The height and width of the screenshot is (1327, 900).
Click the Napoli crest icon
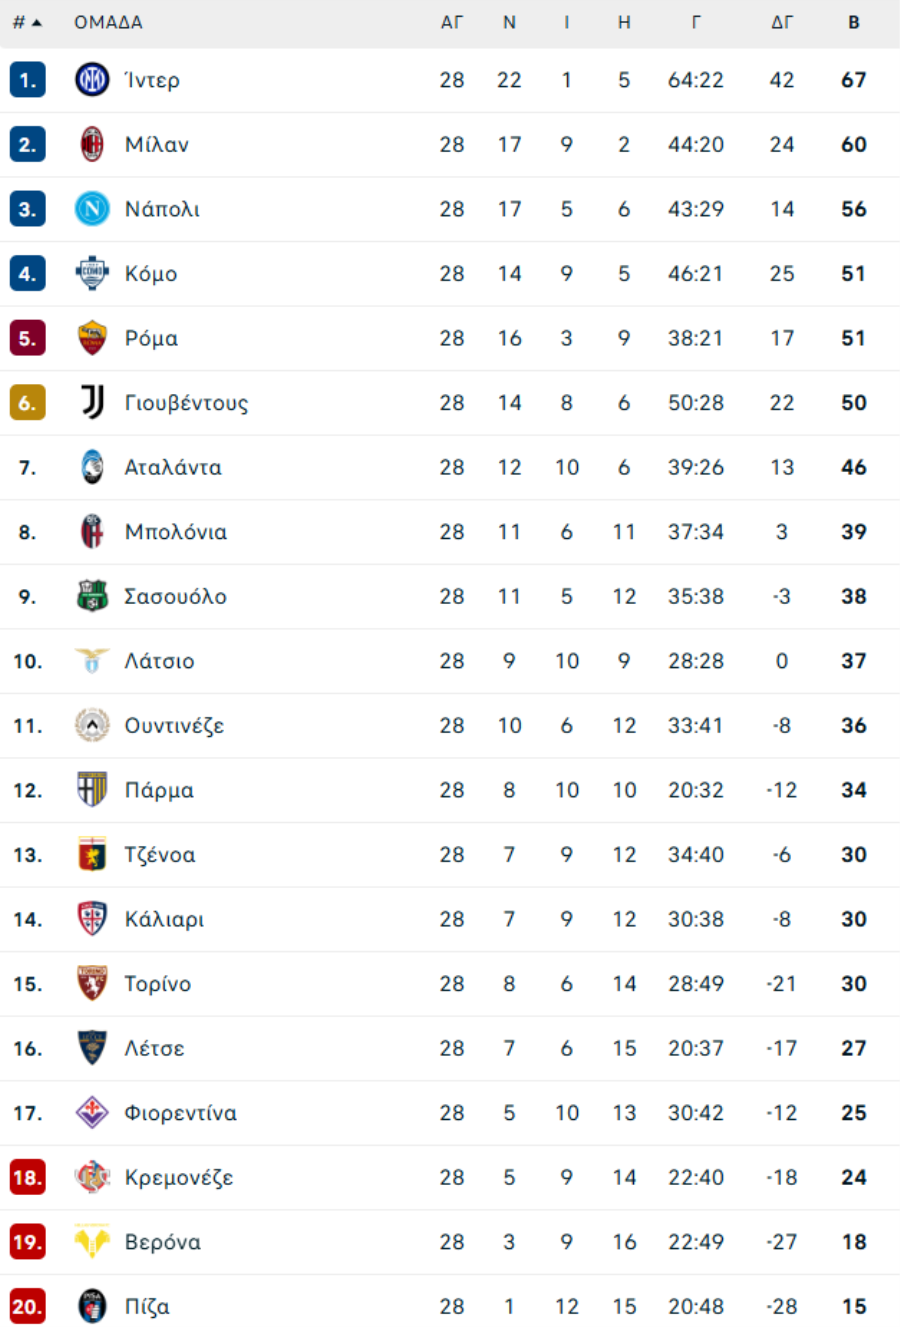[x=92, y=209]
